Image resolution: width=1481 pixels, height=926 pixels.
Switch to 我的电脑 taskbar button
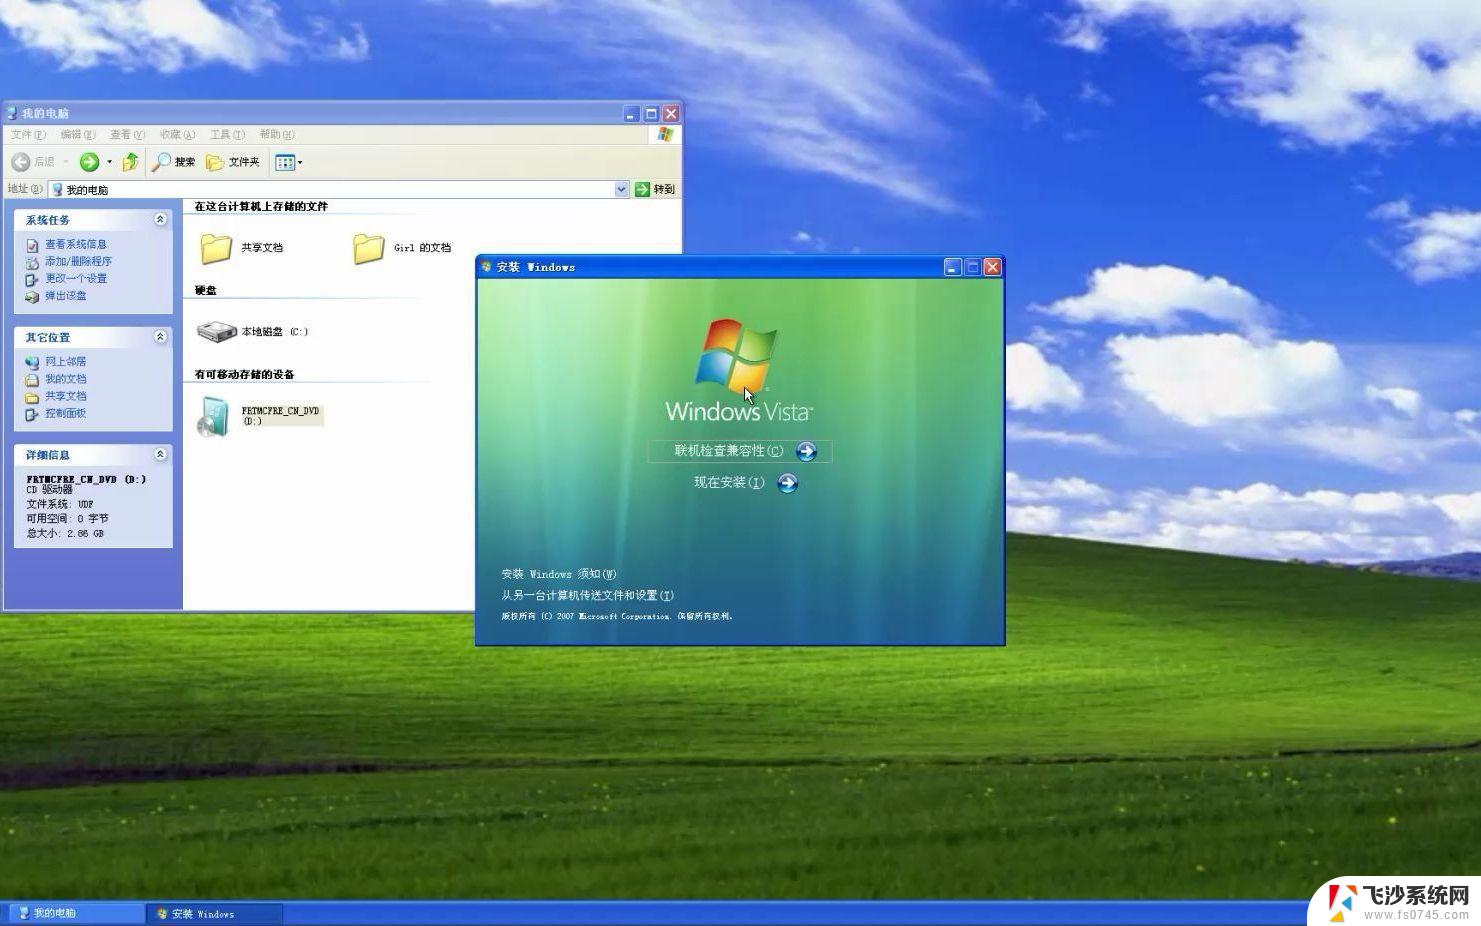(x=76, y=913)
